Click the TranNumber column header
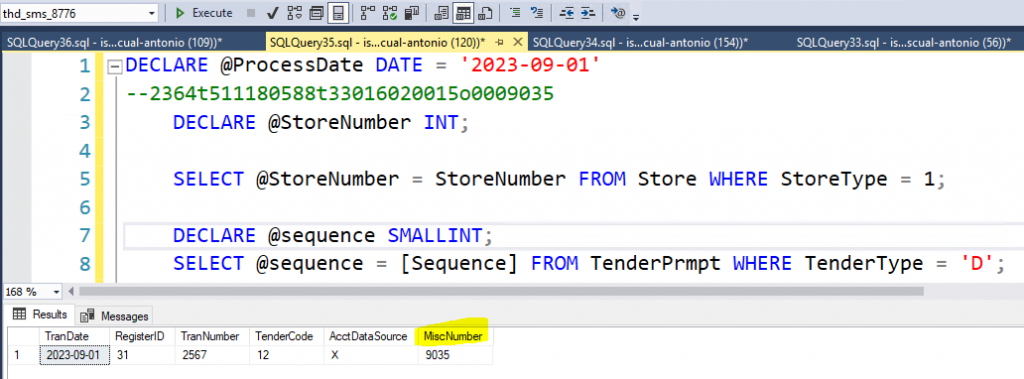This screenshot has width=1024, height=379. pos(213,337)
